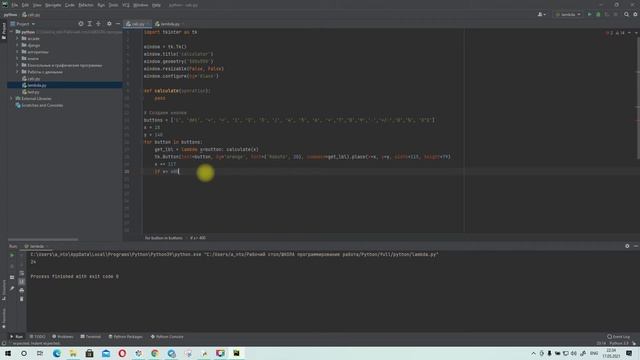Screen dimensions: 640x360
Task: Click the Expand All icon in Project panel
Action: 90,24
